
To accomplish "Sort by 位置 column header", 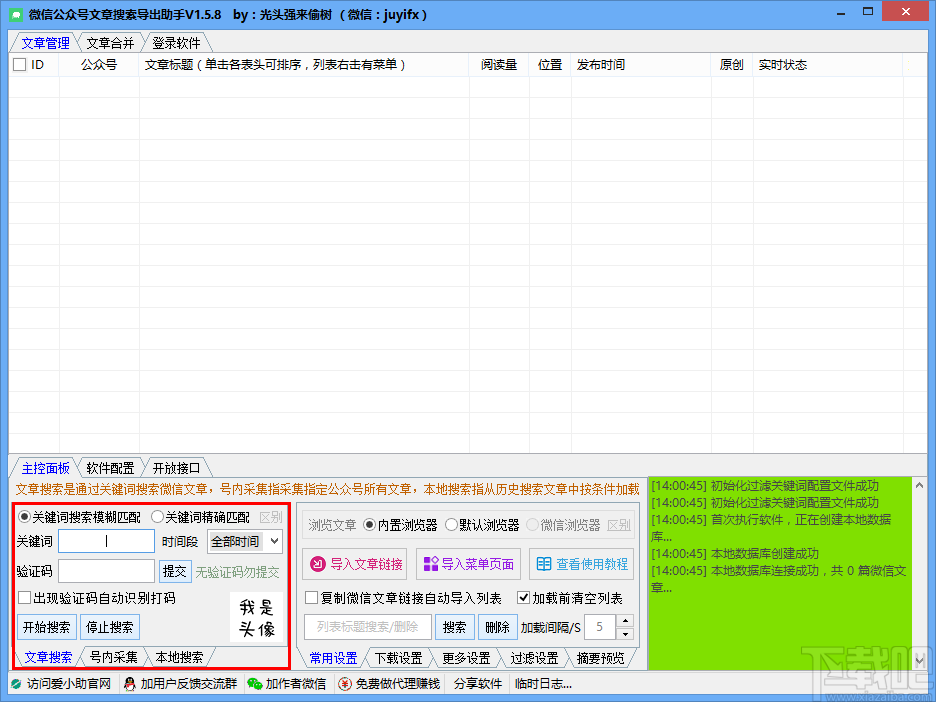I will (550, 65).
